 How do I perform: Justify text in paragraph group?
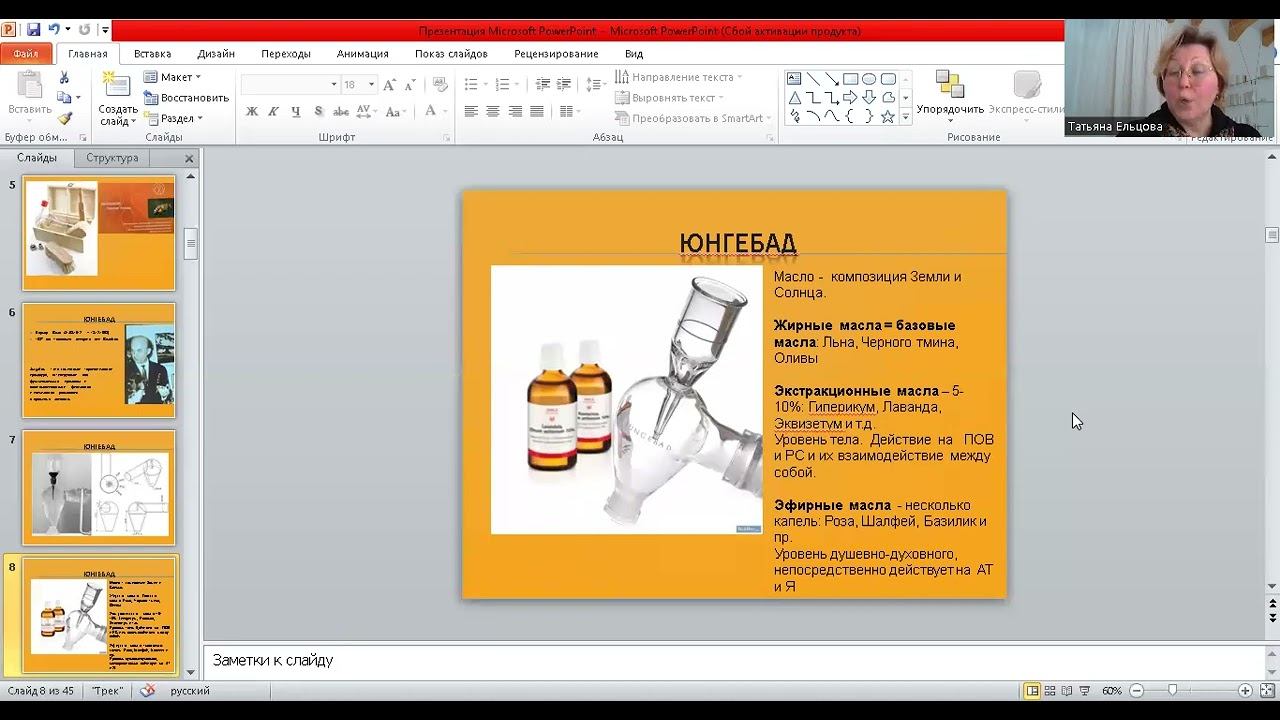(537, 112)
